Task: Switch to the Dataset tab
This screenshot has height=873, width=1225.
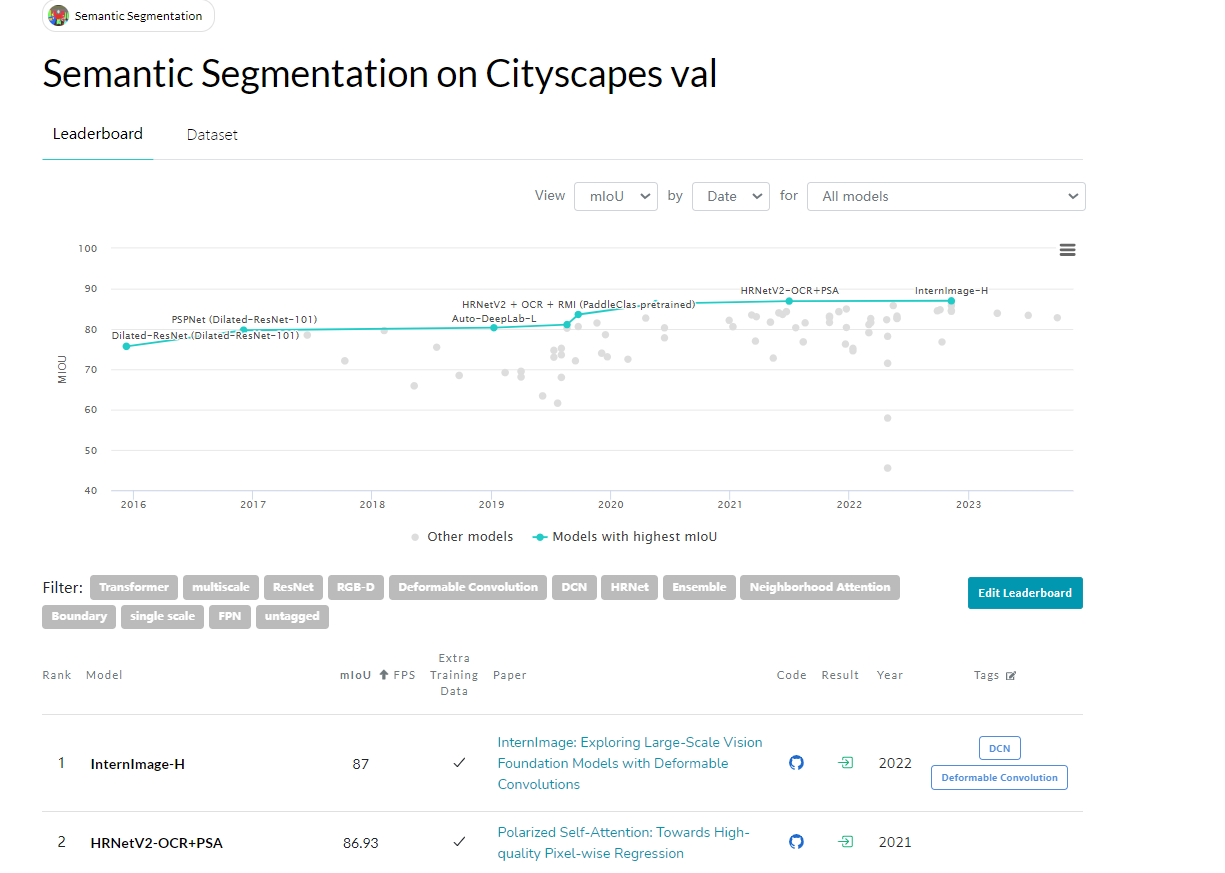Action: (x=212, y=134)
